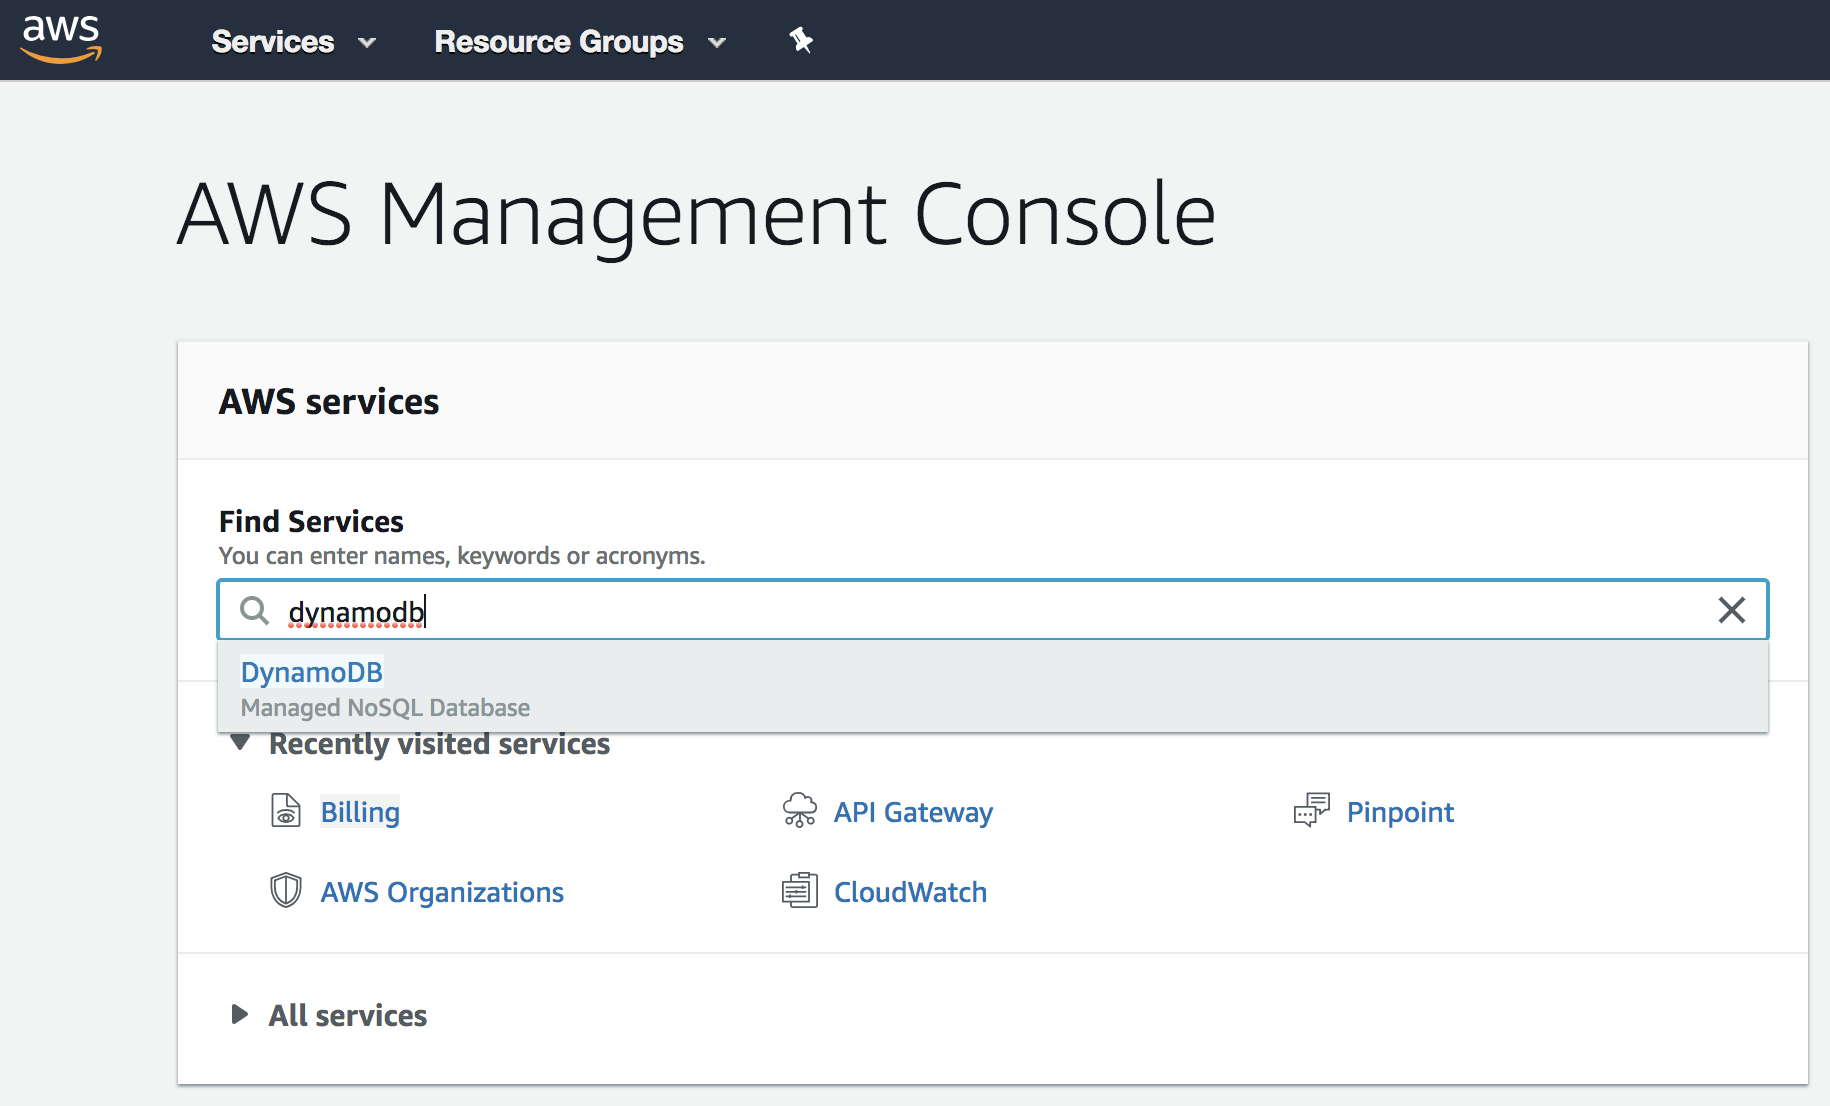1830x1106 pixels.
Task: Expand the Services dropdown arrow
Action: pyautogui.click(x=367, y=43)
